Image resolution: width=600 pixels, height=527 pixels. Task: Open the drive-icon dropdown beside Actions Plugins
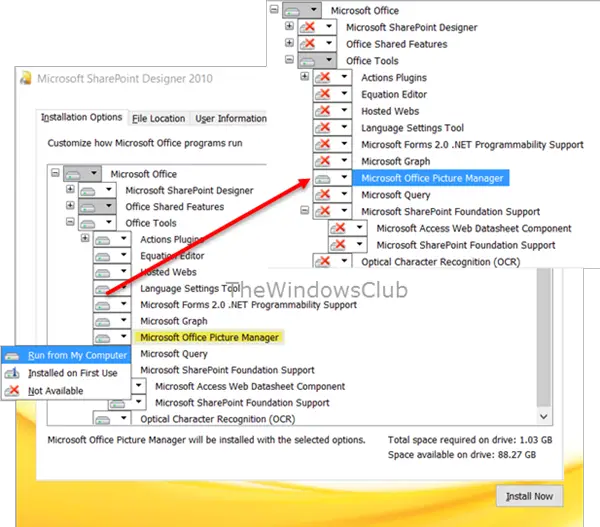[124, 238]
